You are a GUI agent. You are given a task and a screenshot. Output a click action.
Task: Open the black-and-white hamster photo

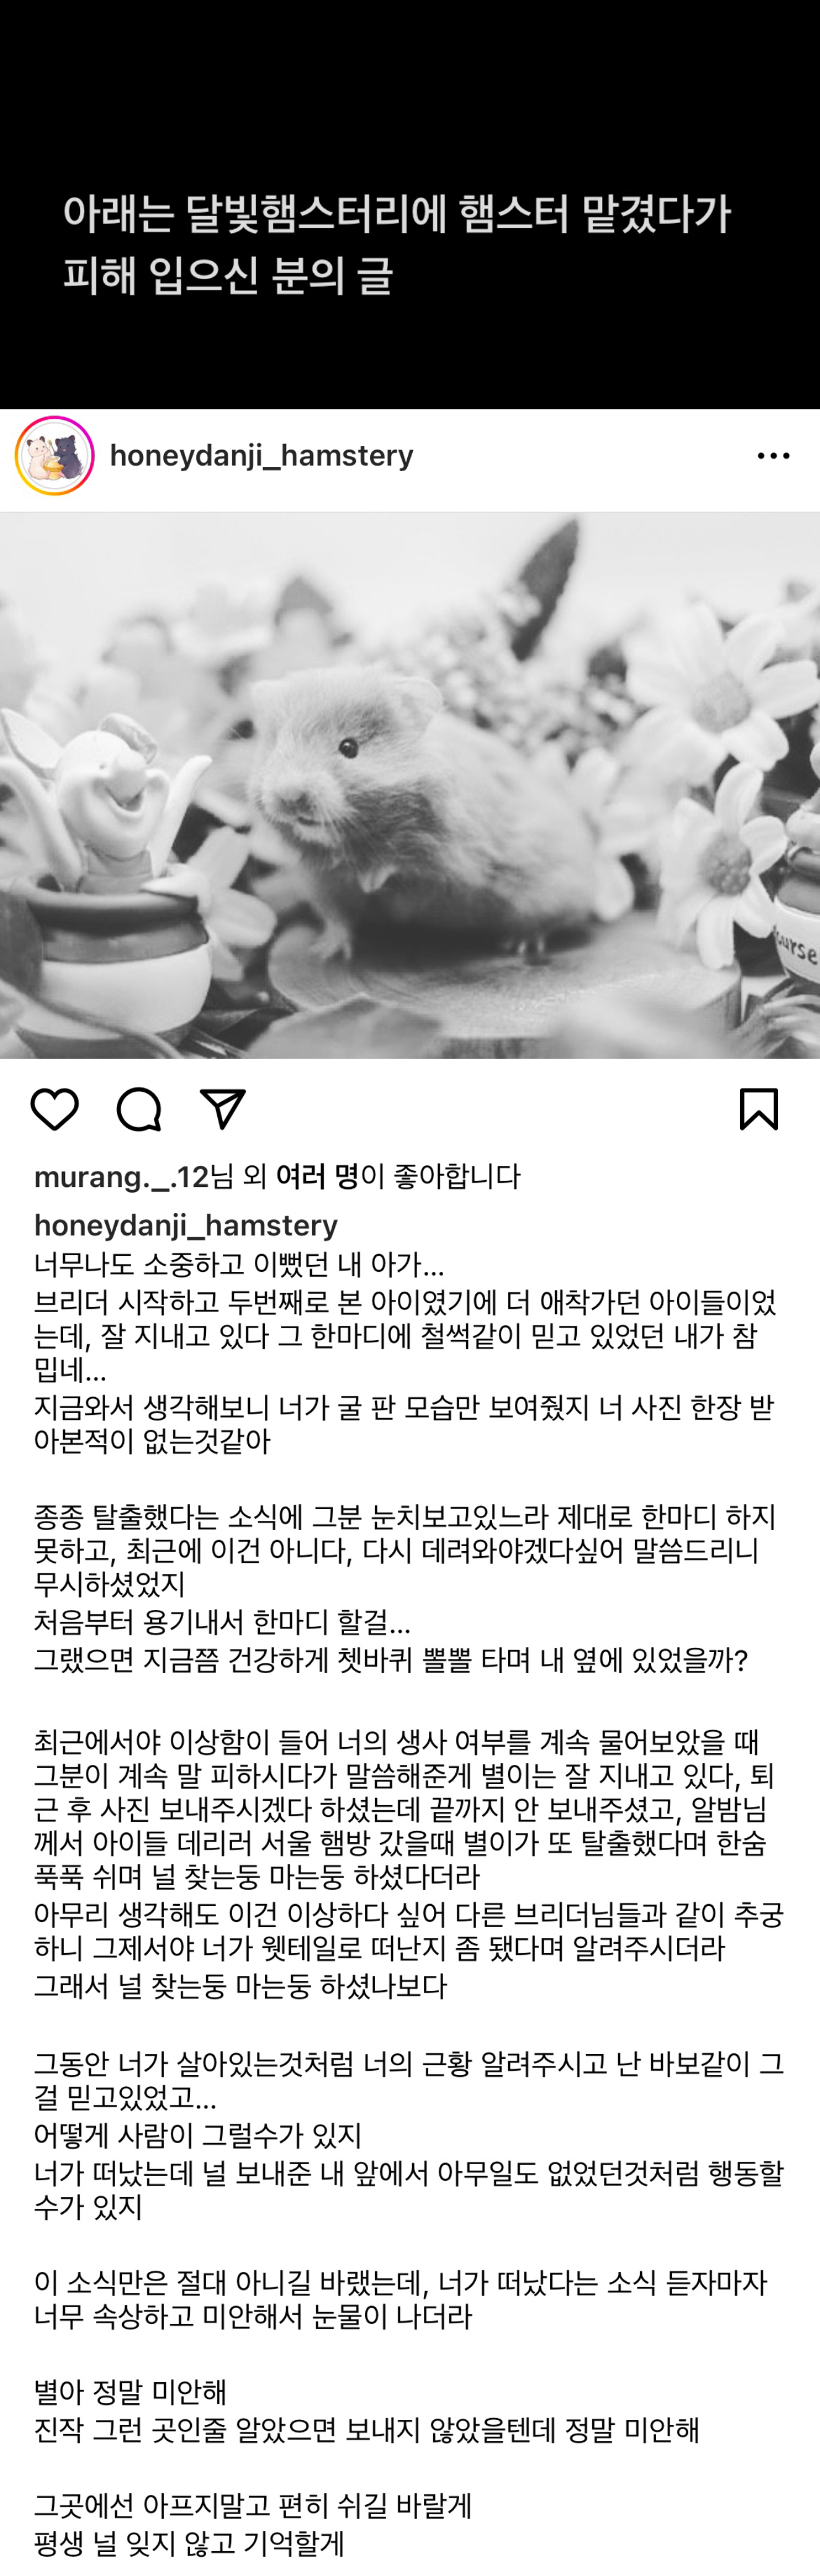pos(410,785)
